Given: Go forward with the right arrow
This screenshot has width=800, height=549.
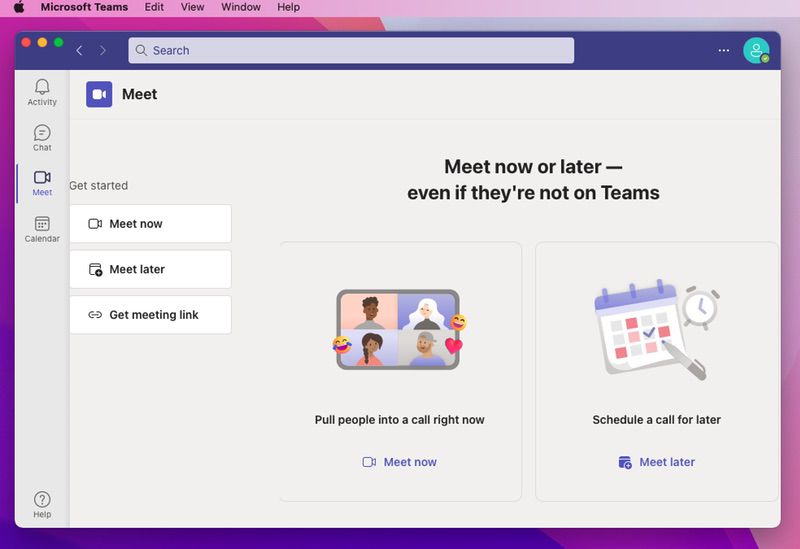Looking at the screenshot, I should tap(103, 50).
